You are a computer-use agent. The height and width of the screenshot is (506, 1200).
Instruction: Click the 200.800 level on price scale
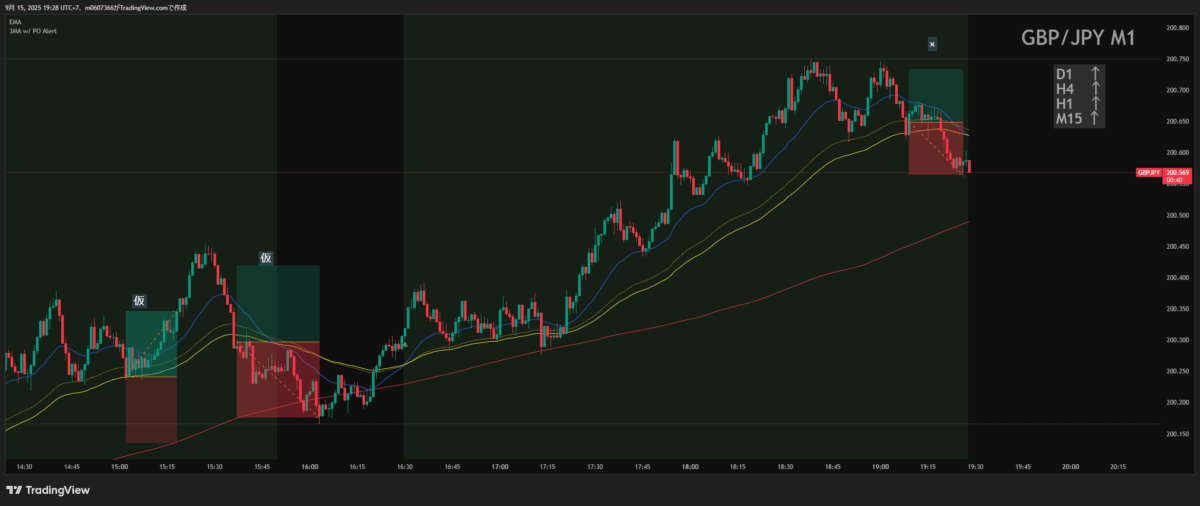(x=1177, y=28)
